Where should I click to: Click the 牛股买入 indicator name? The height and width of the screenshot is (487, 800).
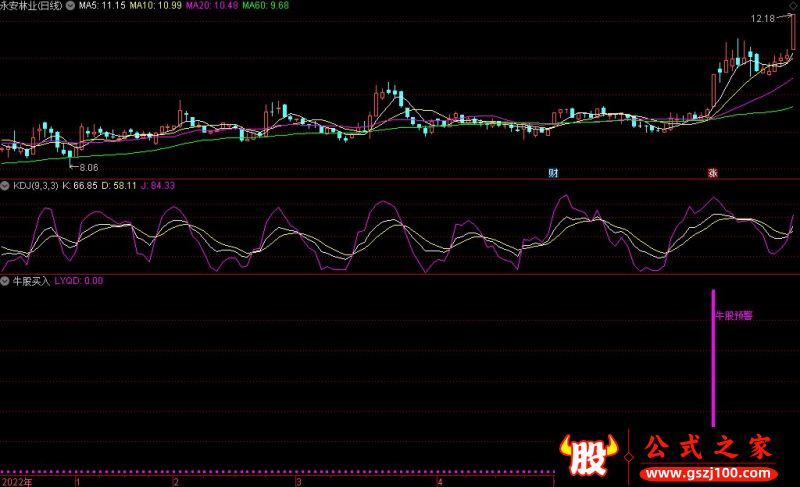pyautogui.click(x=29, y=281)
